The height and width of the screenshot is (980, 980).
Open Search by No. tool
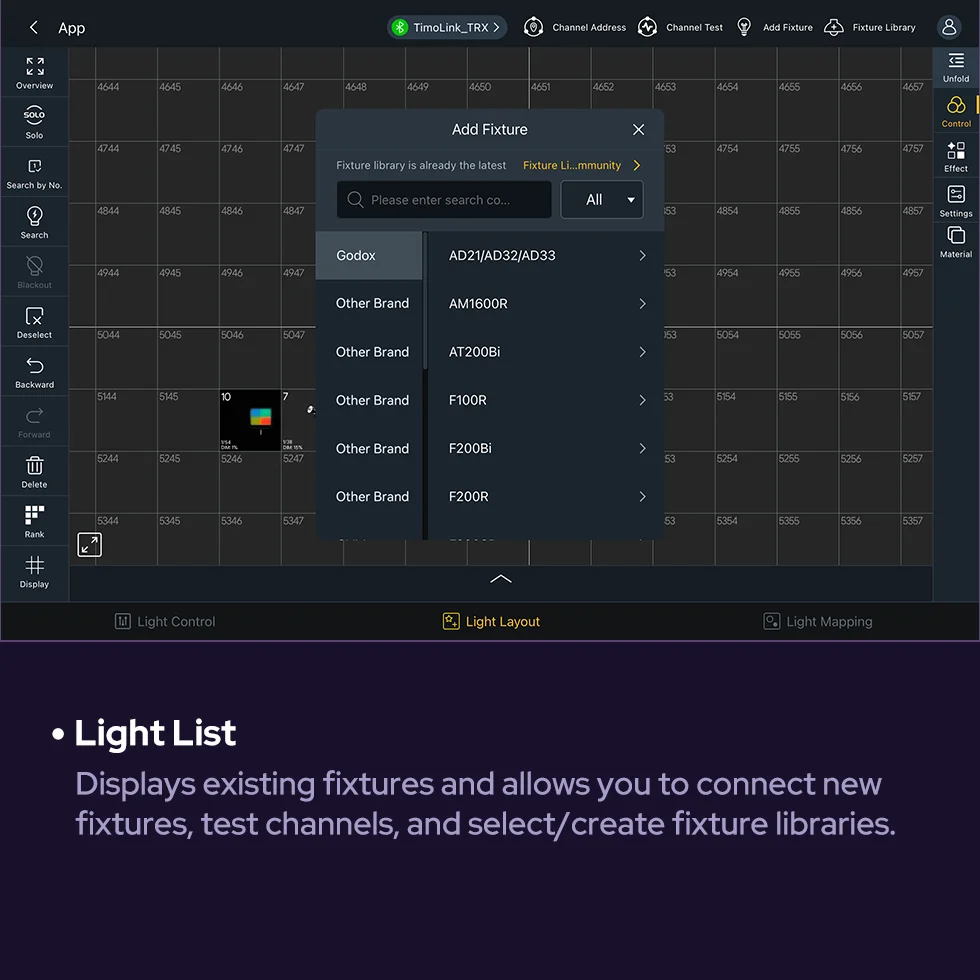coord(35,172)
